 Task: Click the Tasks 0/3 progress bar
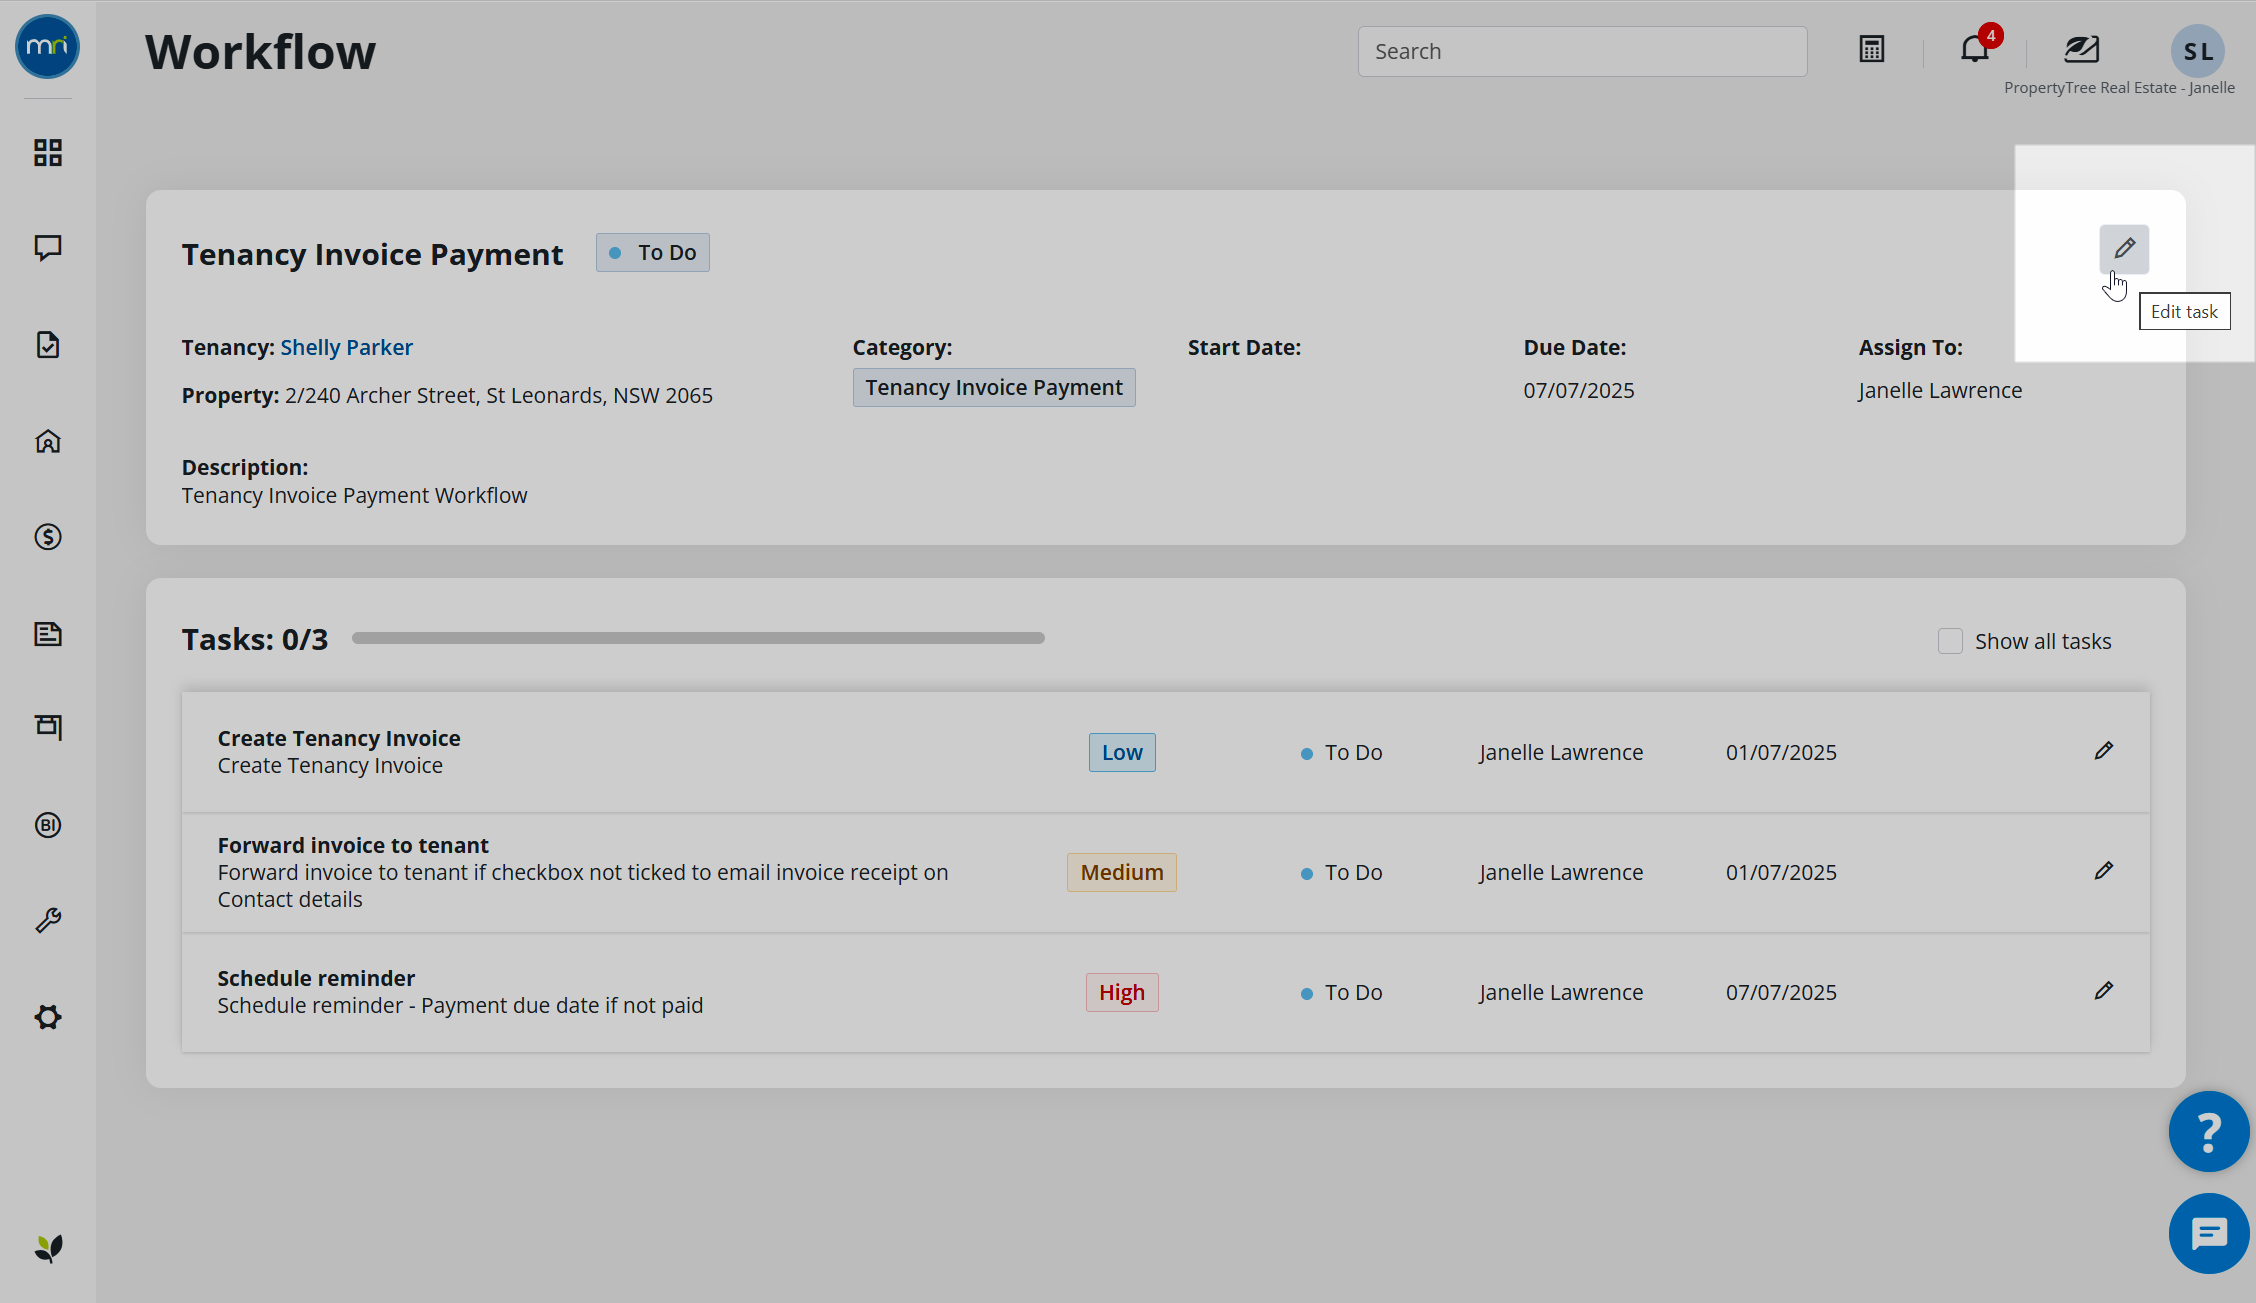(x=698, y=638)
